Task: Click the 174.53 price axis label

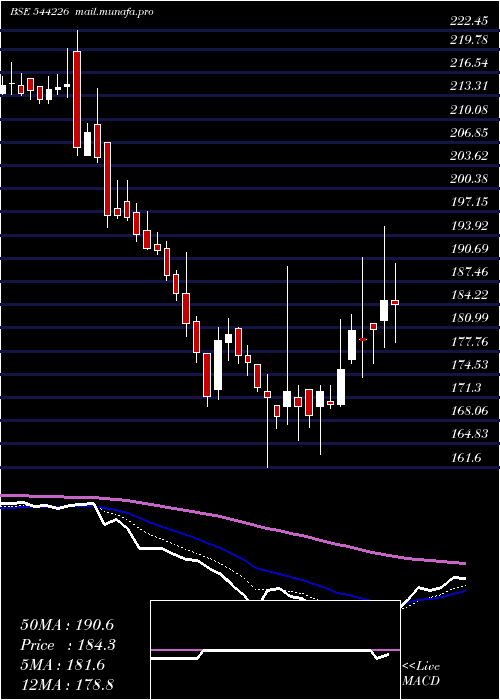Action: [469, 365]
